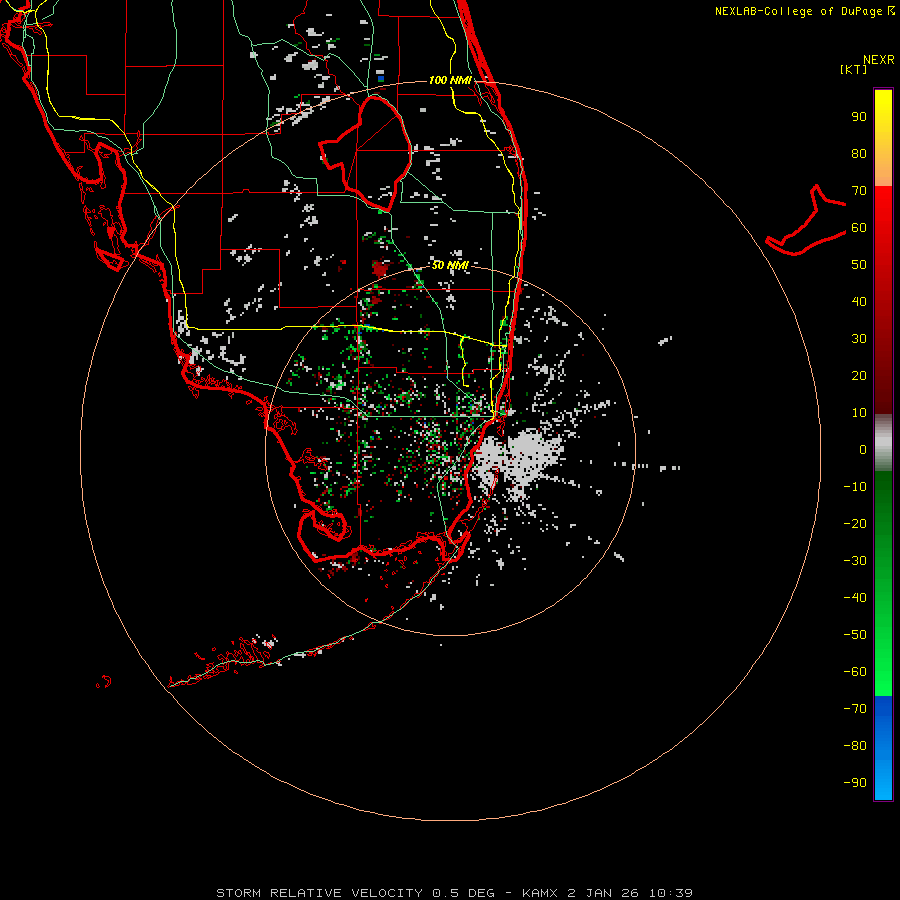Click the legend value -10
The height and width of the screenshot is (900, 900).
click(x=855, y=487)
